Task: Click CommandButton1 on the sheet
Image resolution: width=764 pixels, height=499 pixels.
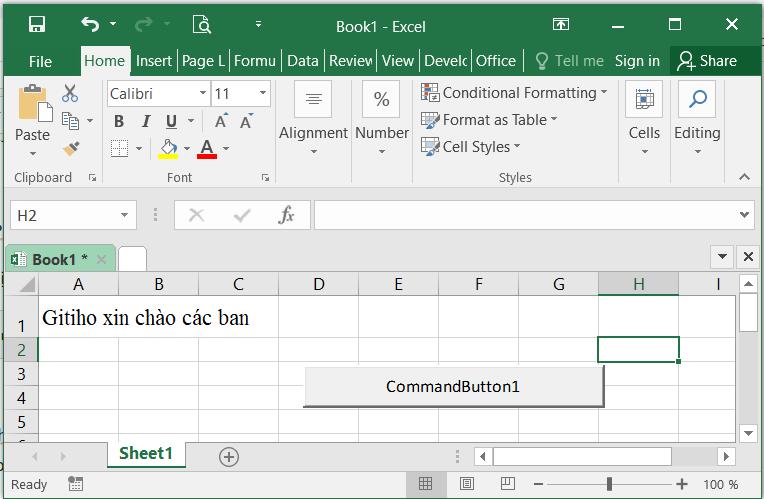Action: (x=453, y=386)
